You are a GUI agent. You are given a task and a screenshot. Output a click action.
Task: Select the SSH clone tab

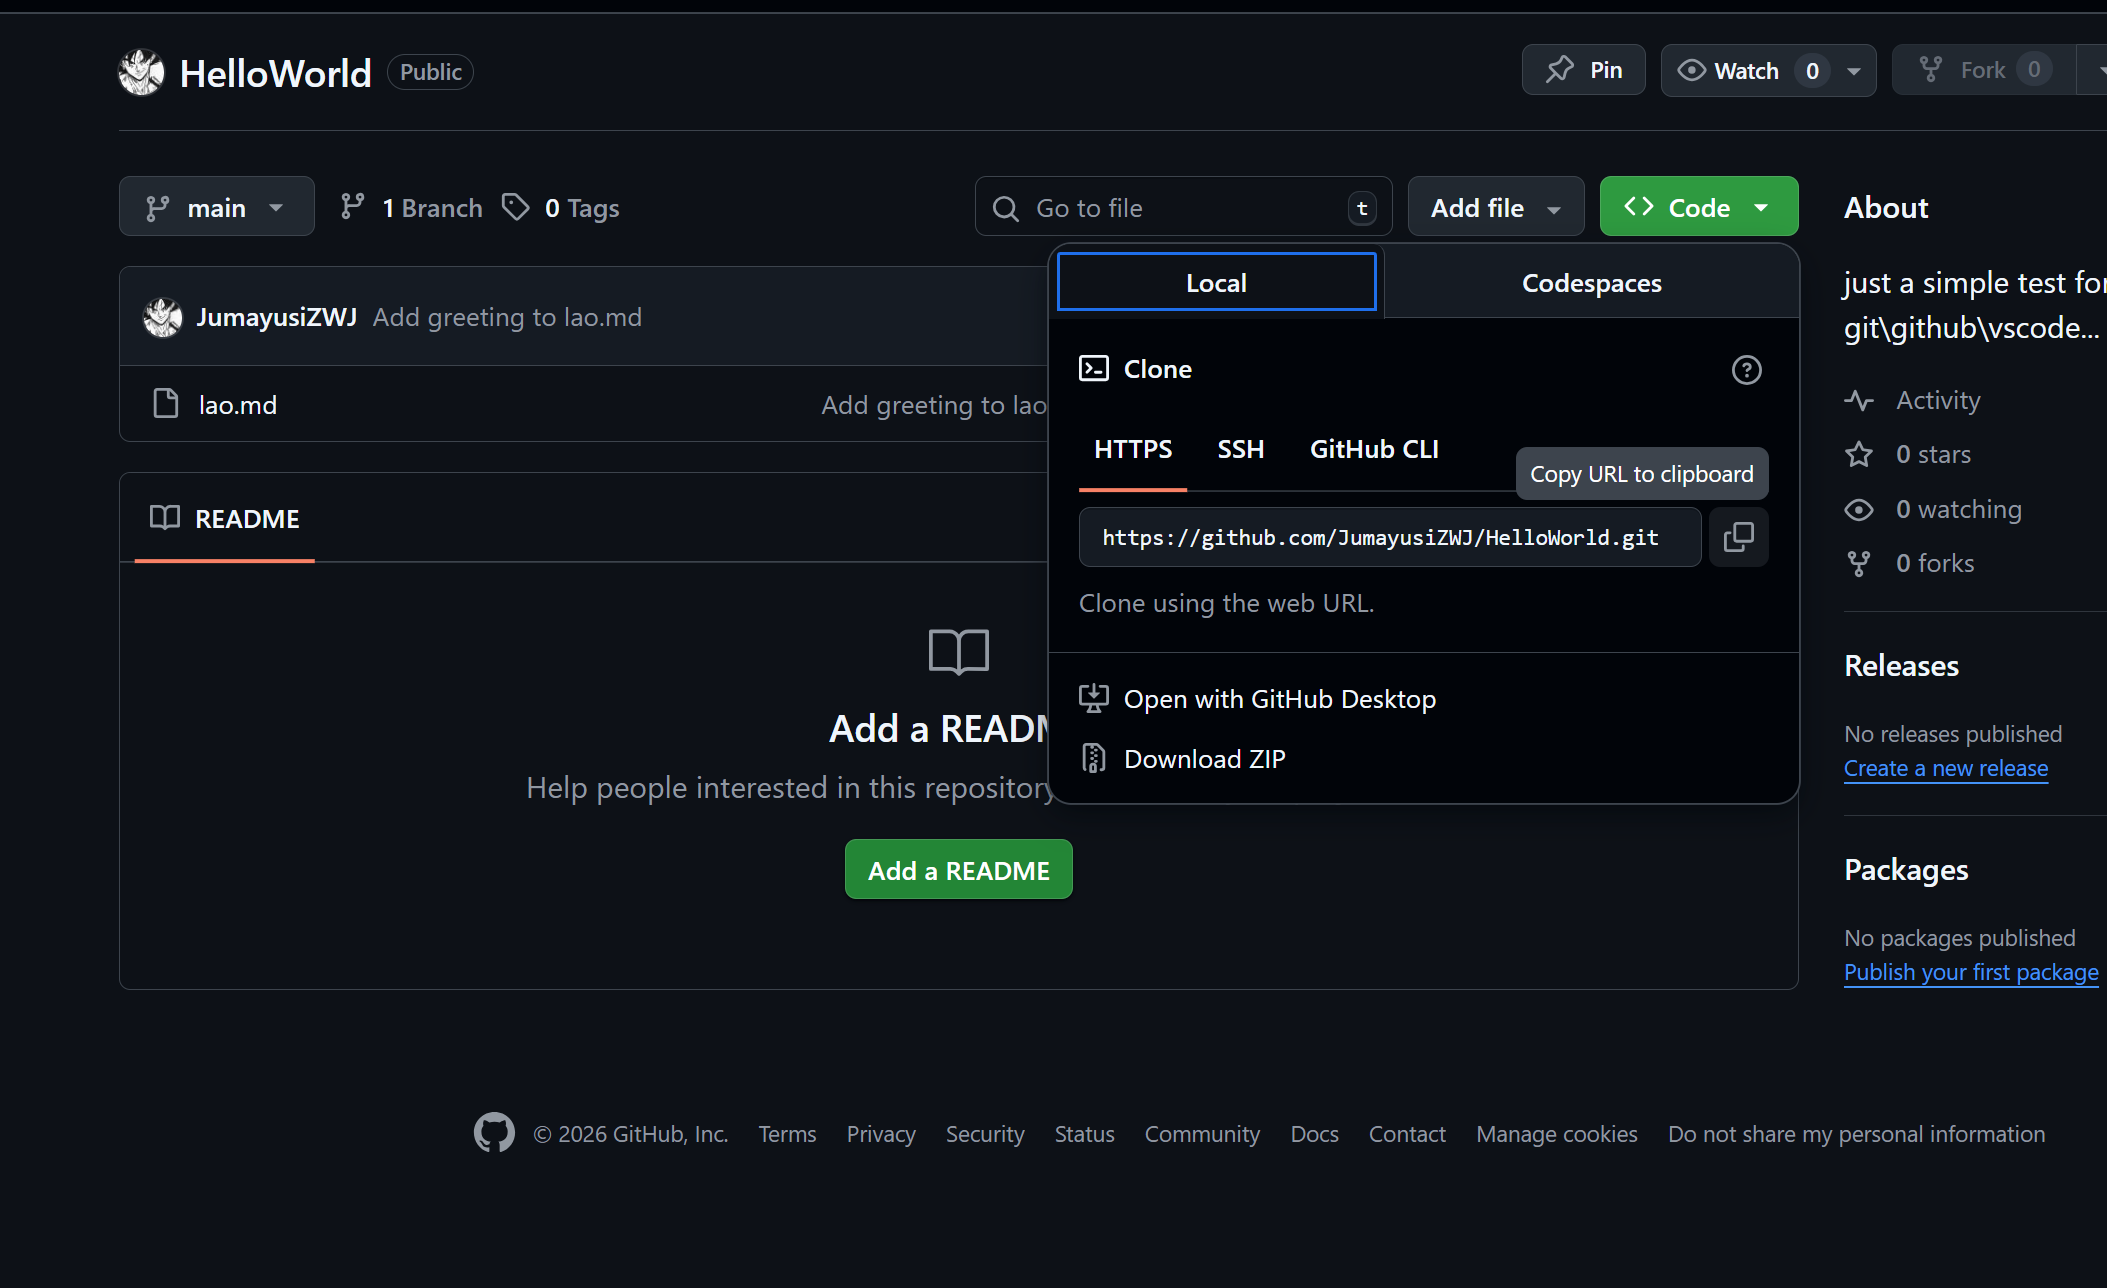1240,450
